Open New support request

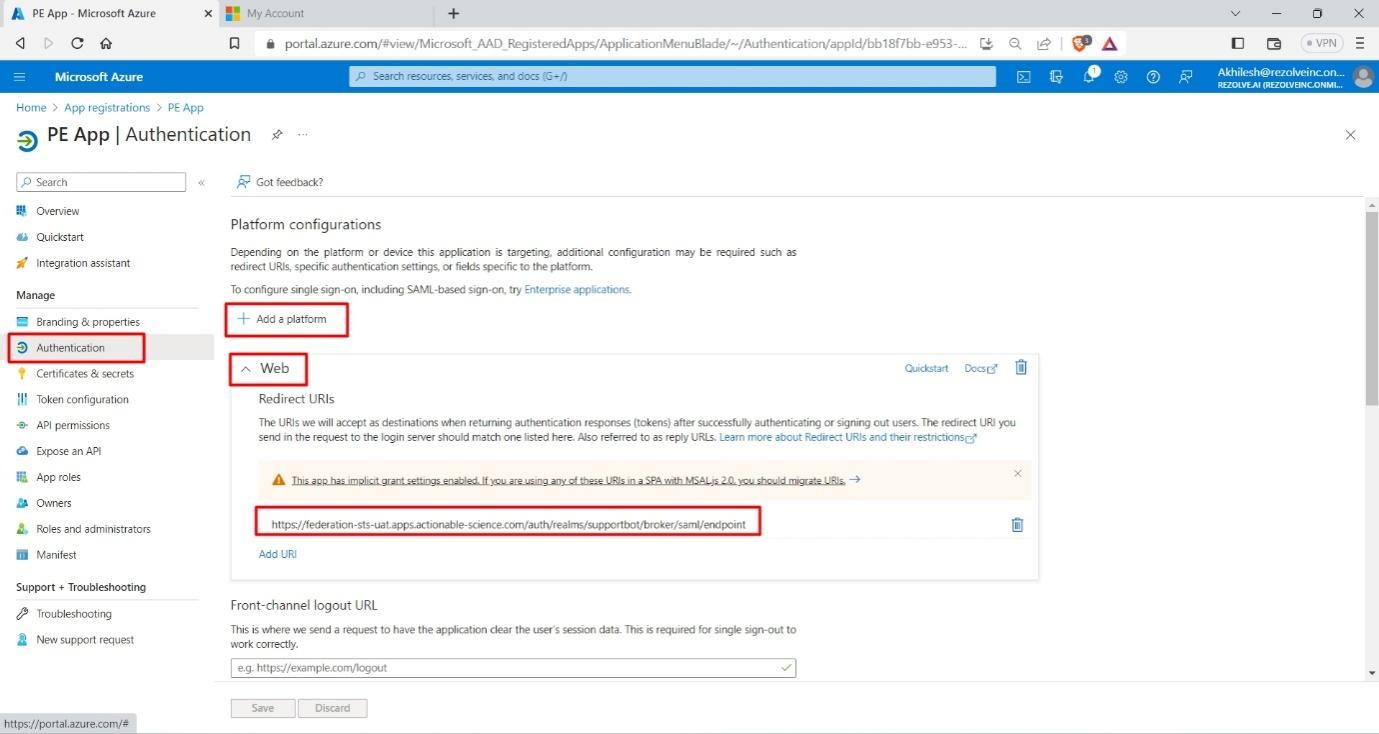coord(85,640)
